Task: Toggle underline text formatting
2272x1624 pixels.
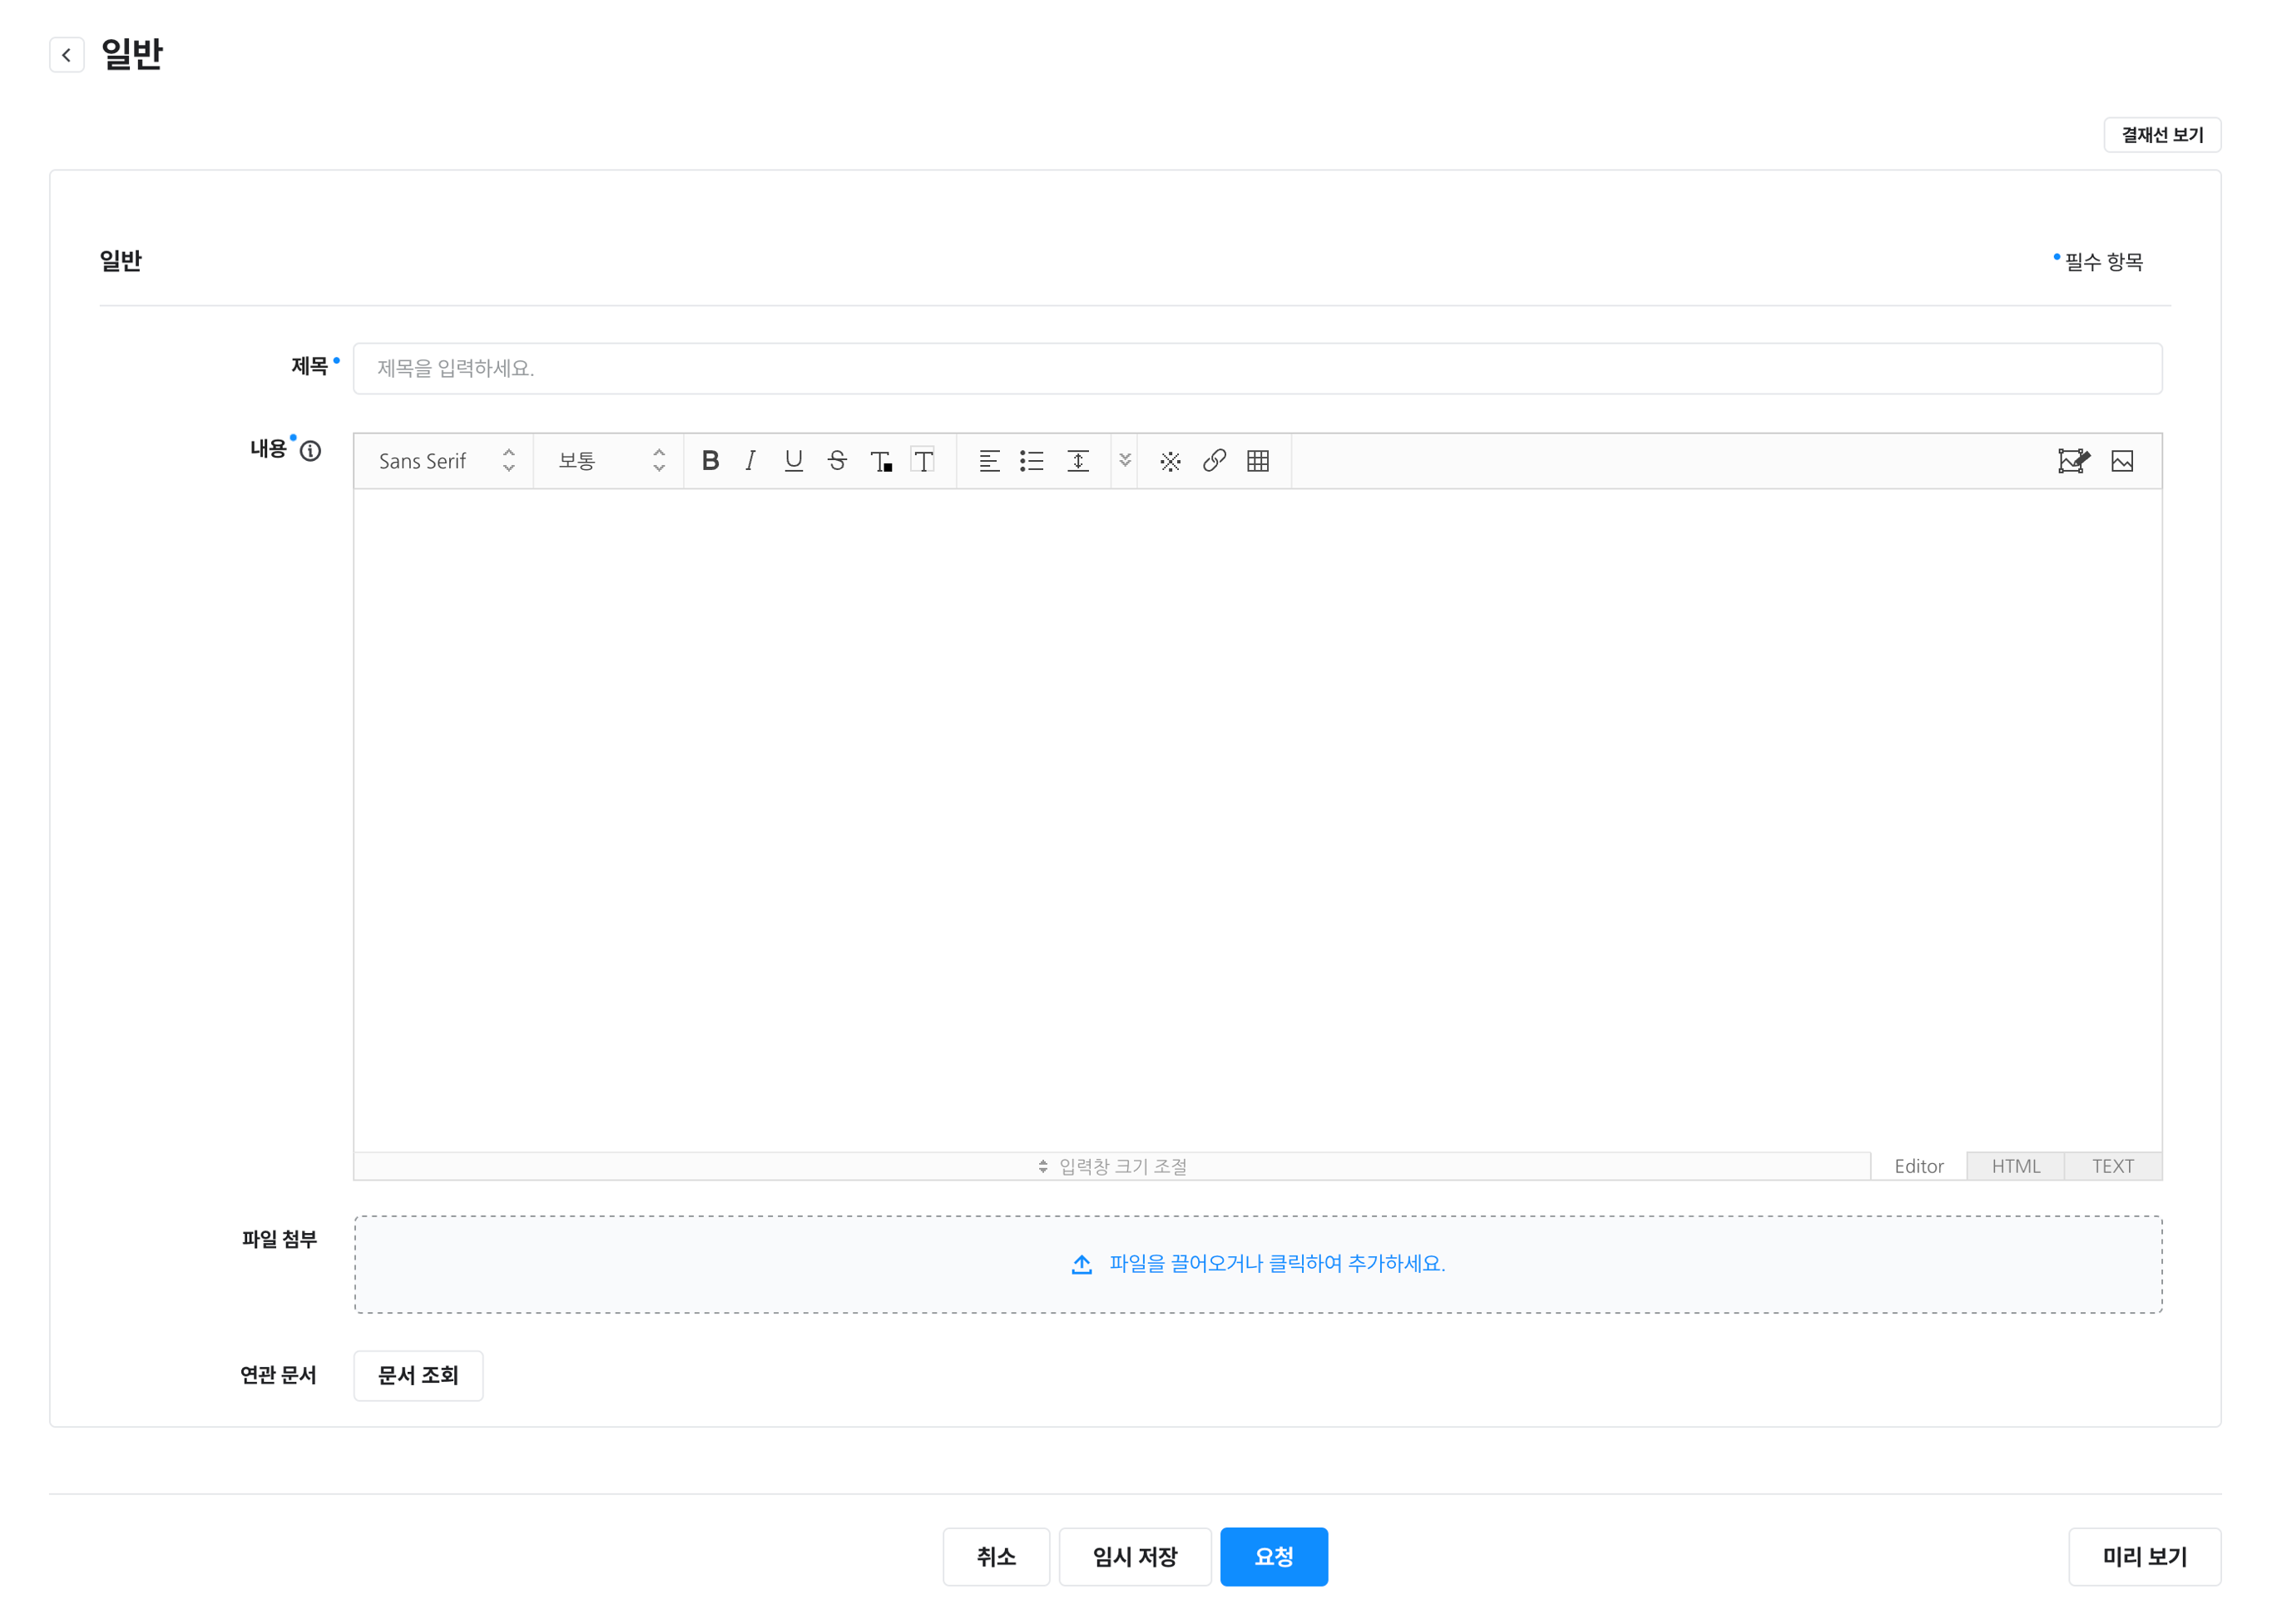Action: [x=793, y=461]
